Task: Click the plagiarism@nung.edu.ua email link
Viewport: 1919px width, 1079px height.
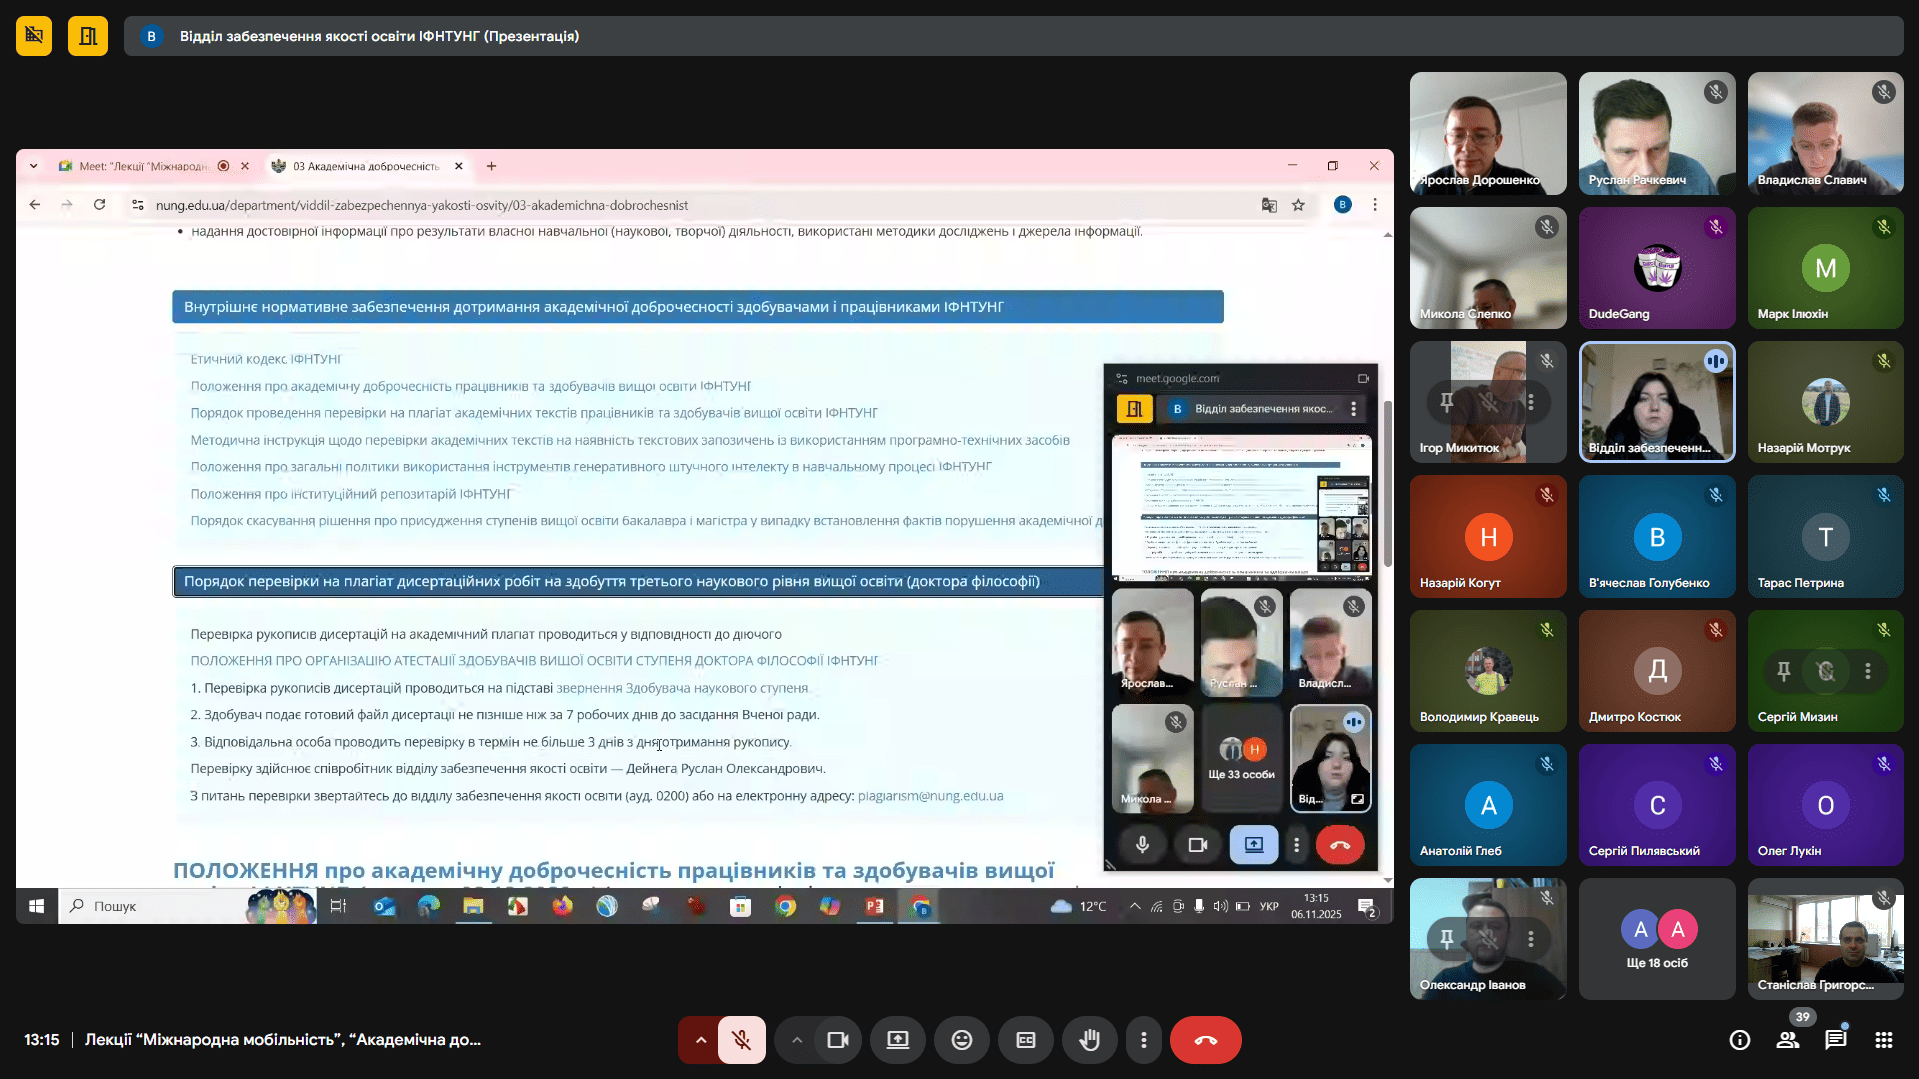Action: pyautogui.click(x=930, y=796)
